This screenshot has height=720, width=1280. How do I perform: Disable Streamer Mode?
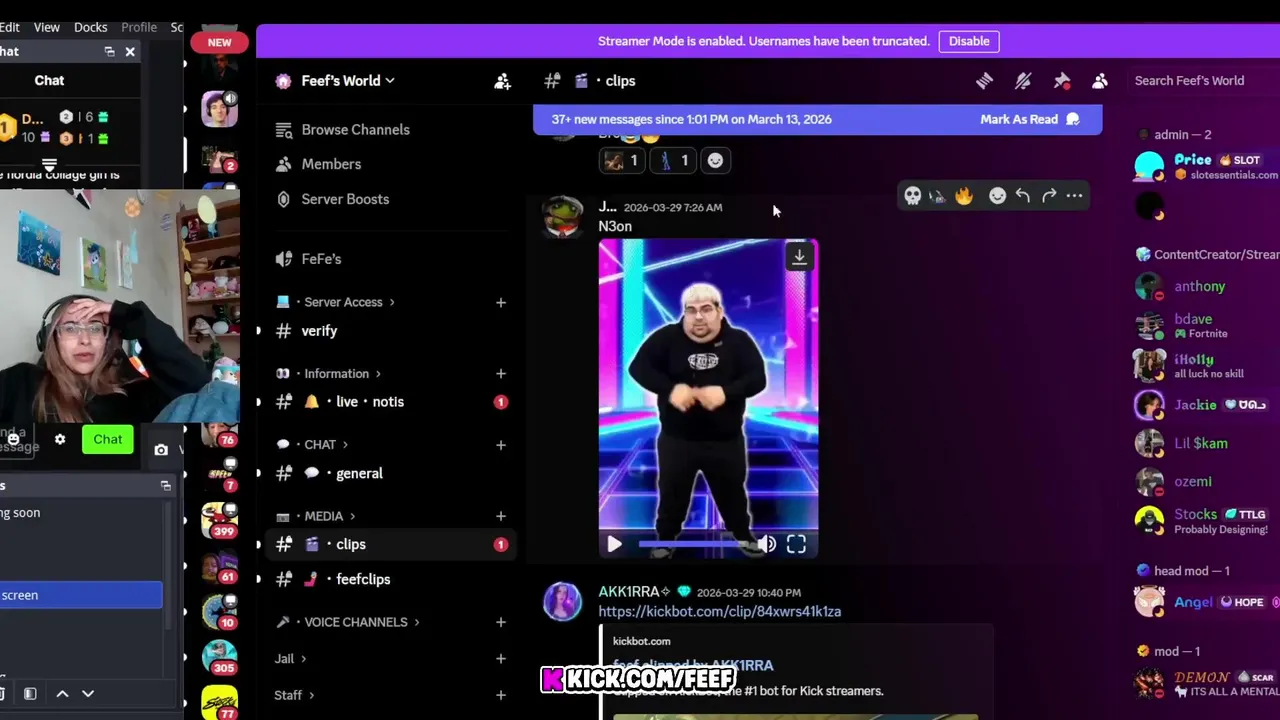point(969,41)
